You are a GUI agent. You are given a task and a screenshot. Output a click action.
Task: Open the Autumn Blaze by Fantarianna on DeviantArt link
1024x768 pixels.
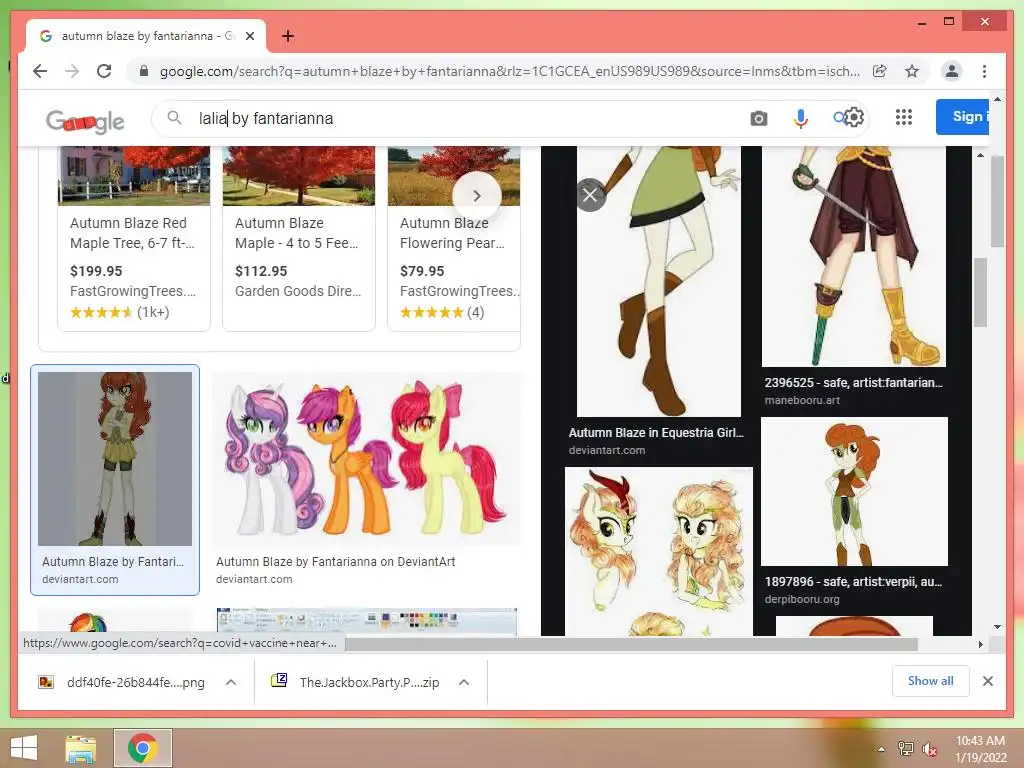coord(336,562)
